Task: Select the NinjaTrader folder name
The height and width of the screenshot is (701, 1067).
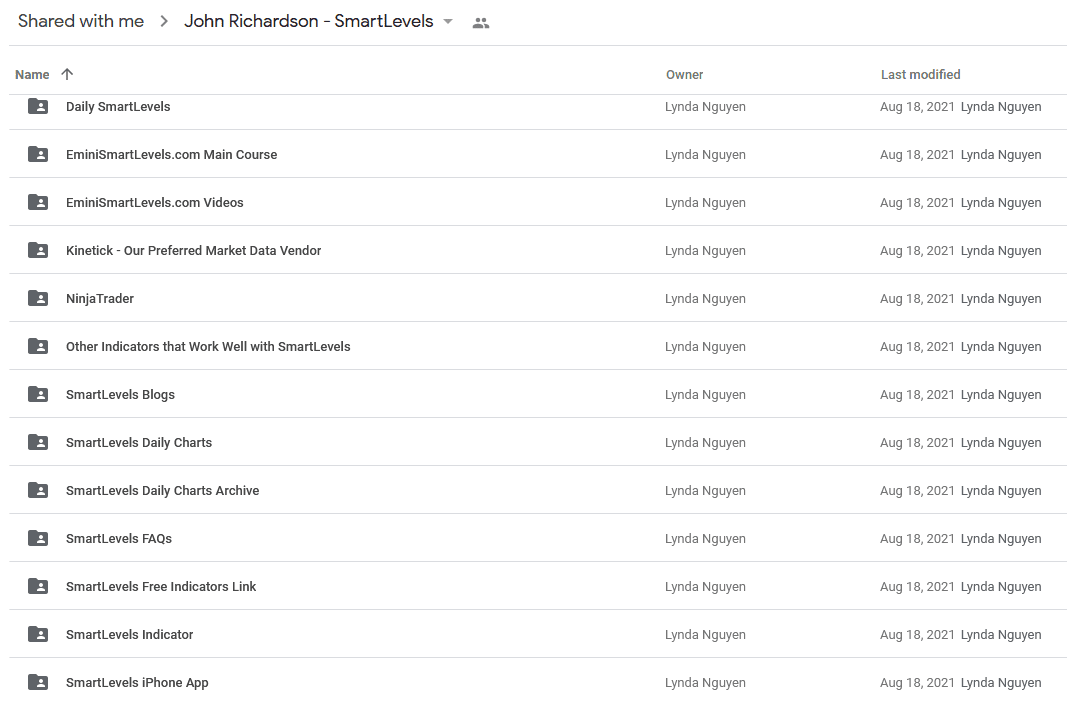Action: pyautogui.click(x=100, y=299)
